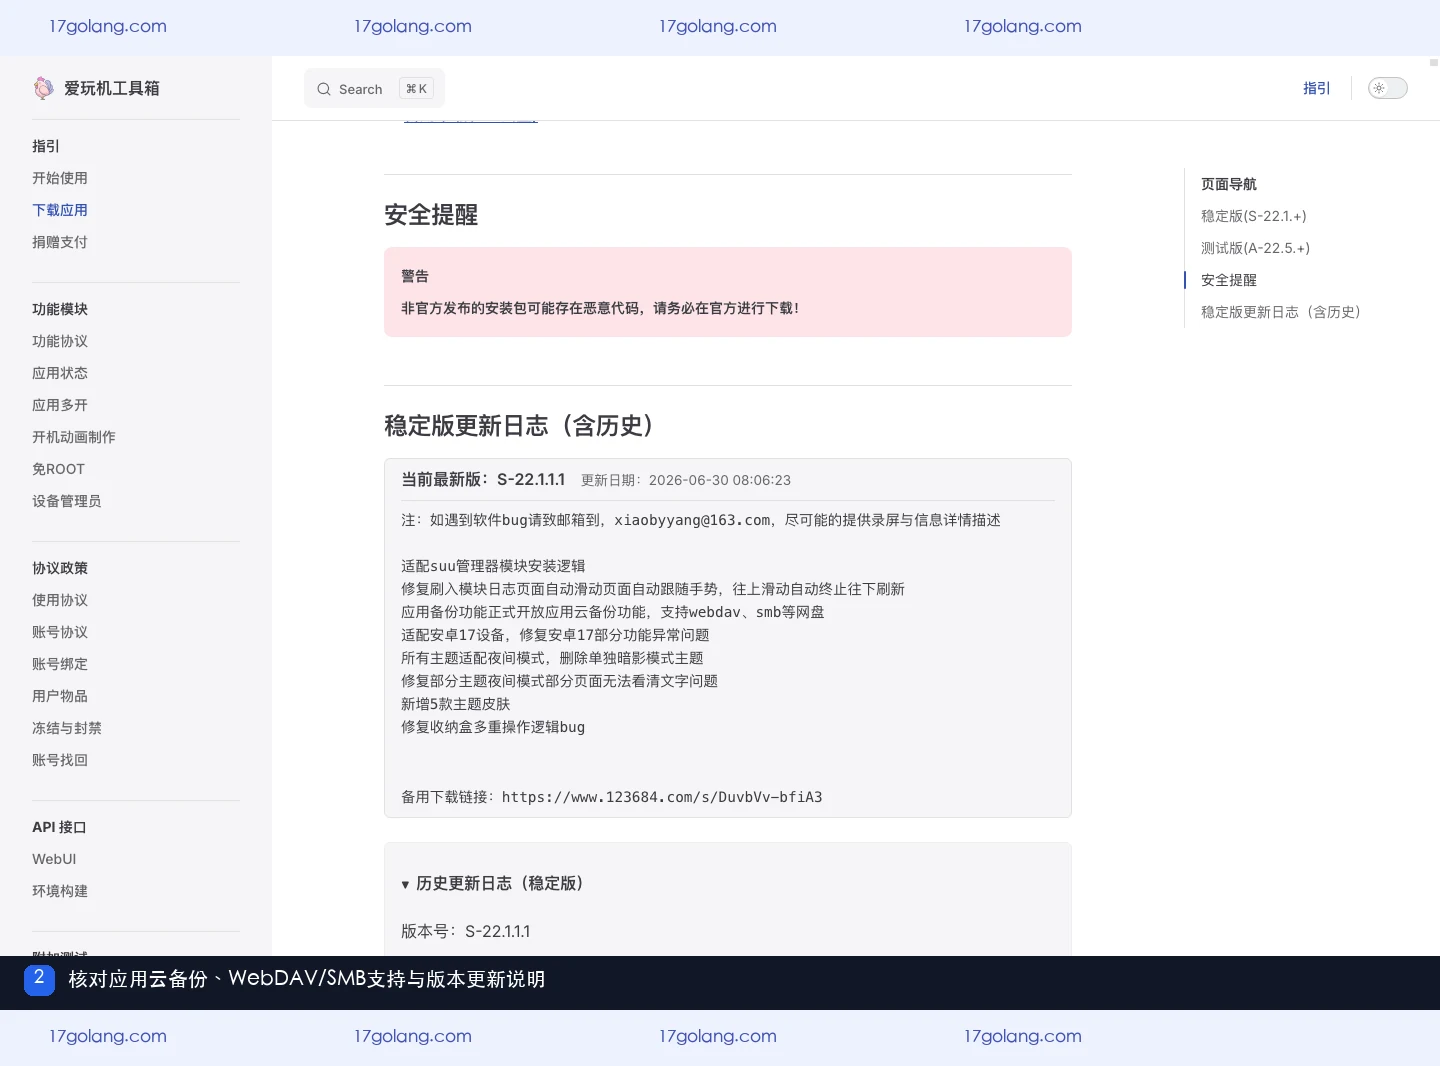Go to 捐赠支付 page
The width and height of the screenshot is (1440, 1066).
pos(60,242)
